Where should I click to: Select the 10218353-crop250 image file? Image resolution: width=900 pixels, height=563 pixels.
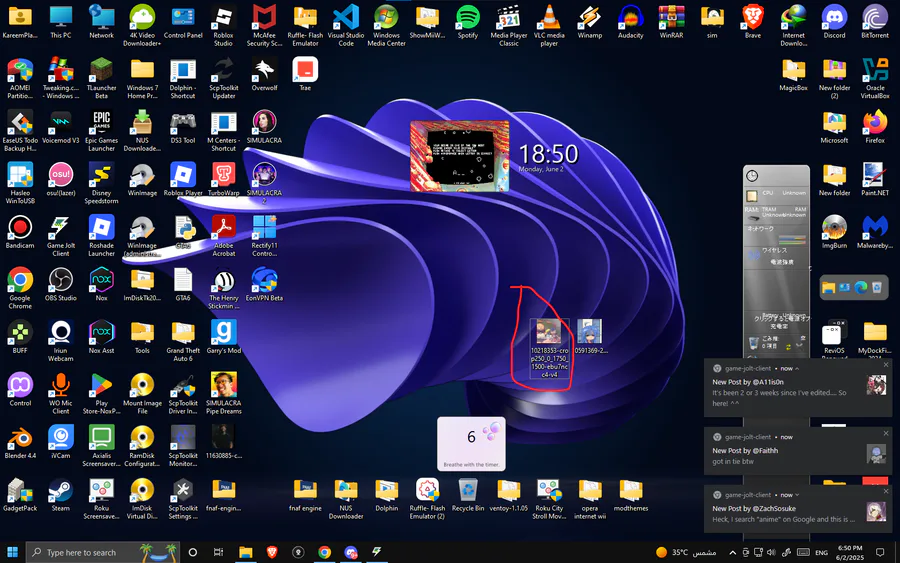click(x=549, y=348)
